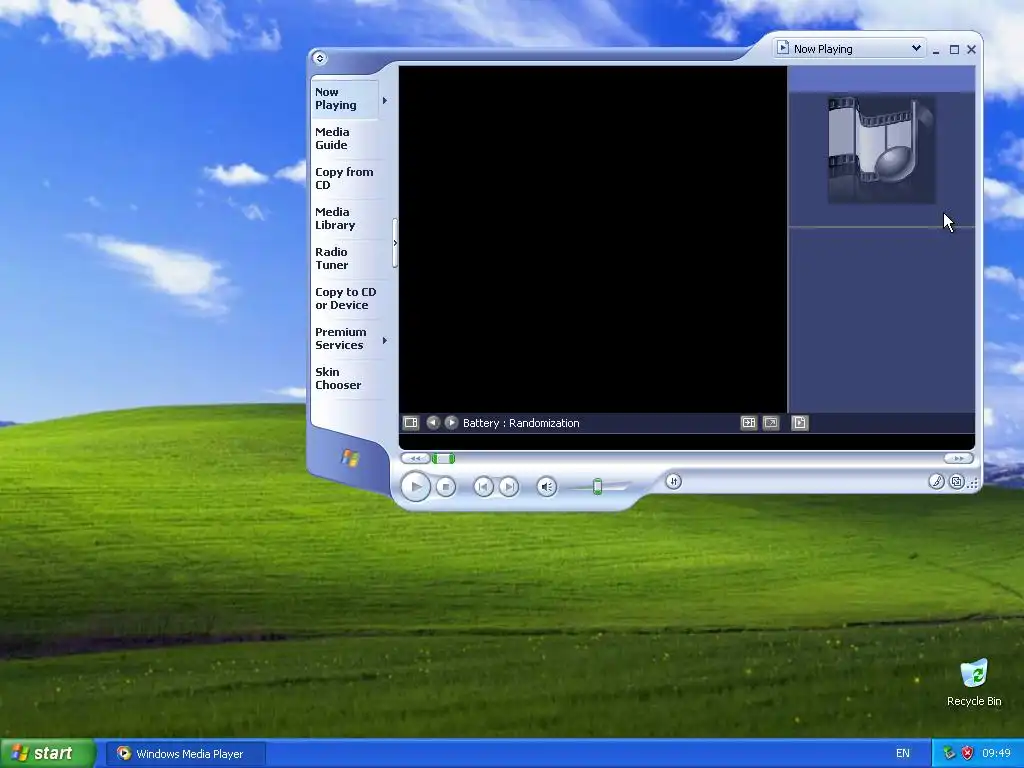Screen dimensions: 1024x768
Task: Click the network connection tray icon
Action: [949, 753]
